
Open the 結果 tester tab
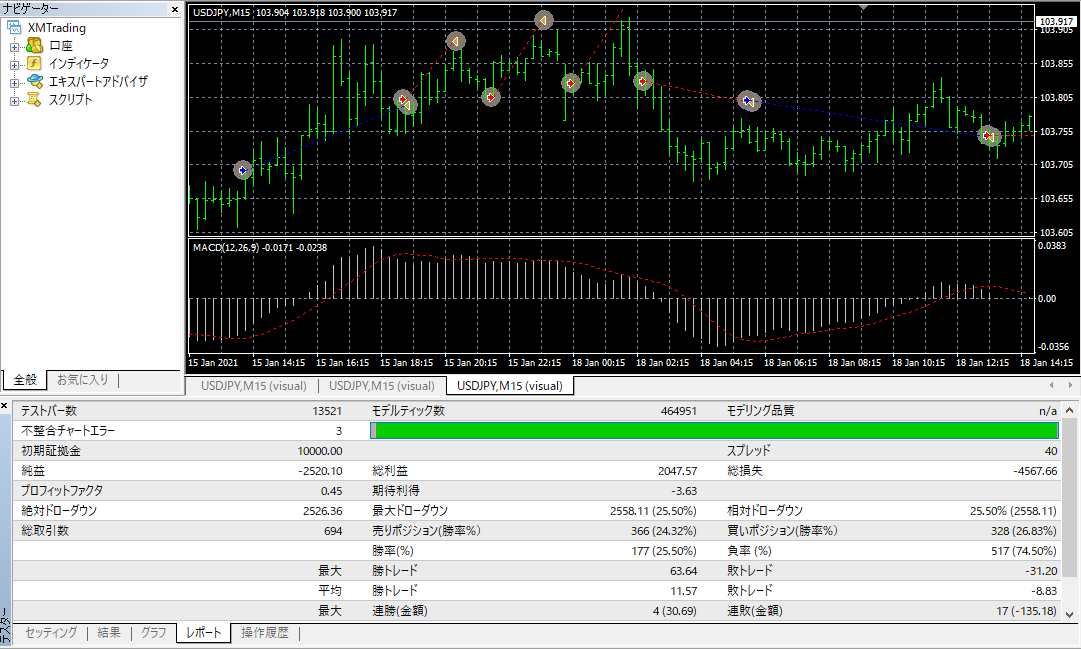tap(109, 632)
